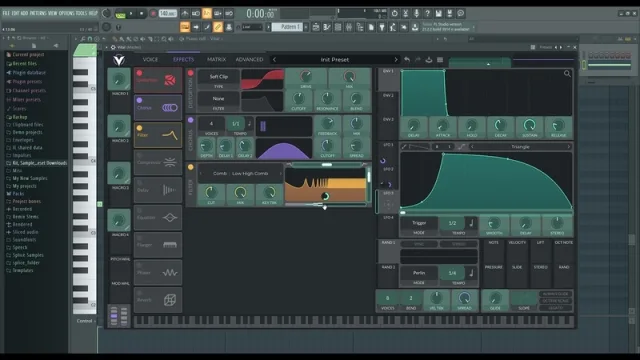This screenshot has height=360, width=640.
Task: Open the Plugin database folder in the browser
Action: 29,73
